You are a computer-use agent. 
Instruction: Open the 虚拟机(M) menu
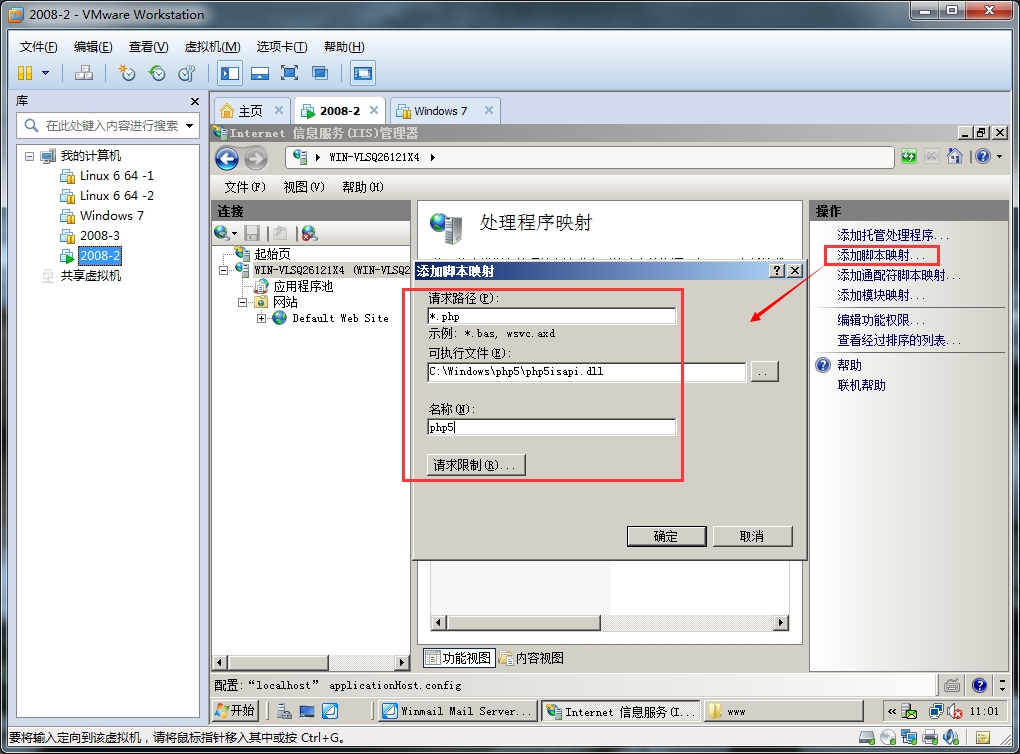(x=213, y=47)
